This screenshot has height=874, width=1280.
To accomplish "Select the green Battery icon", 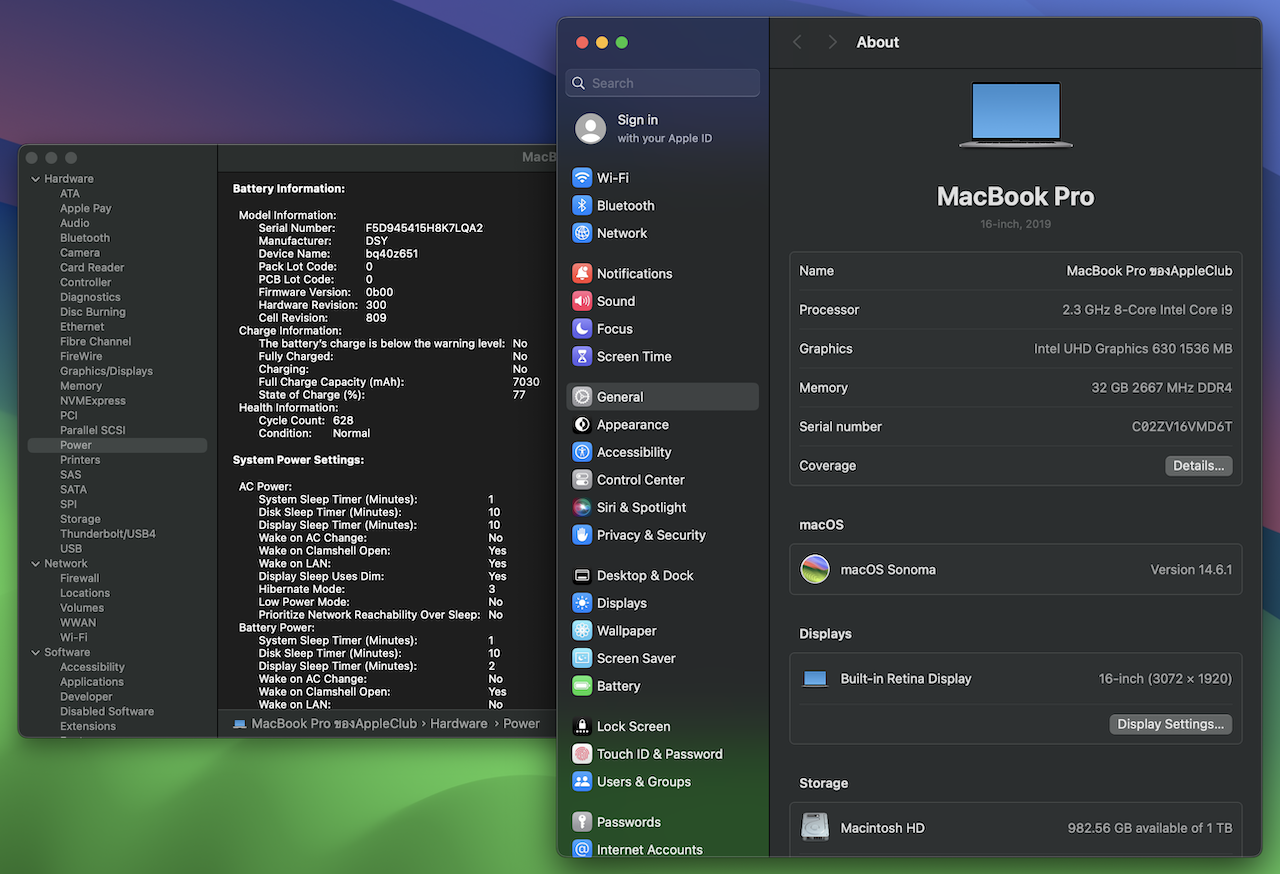I will click(x=582, y=686).
